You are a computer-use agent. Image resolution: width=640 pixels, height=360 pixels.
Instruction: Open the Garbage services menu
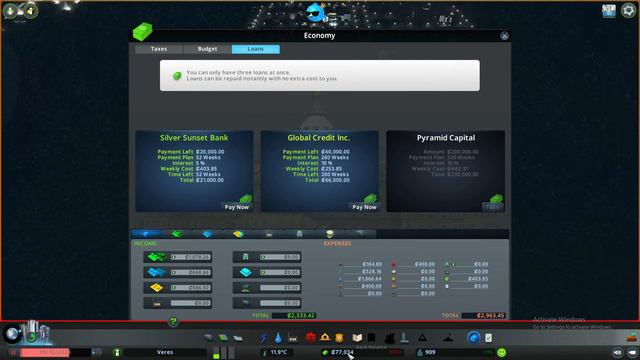293,338
